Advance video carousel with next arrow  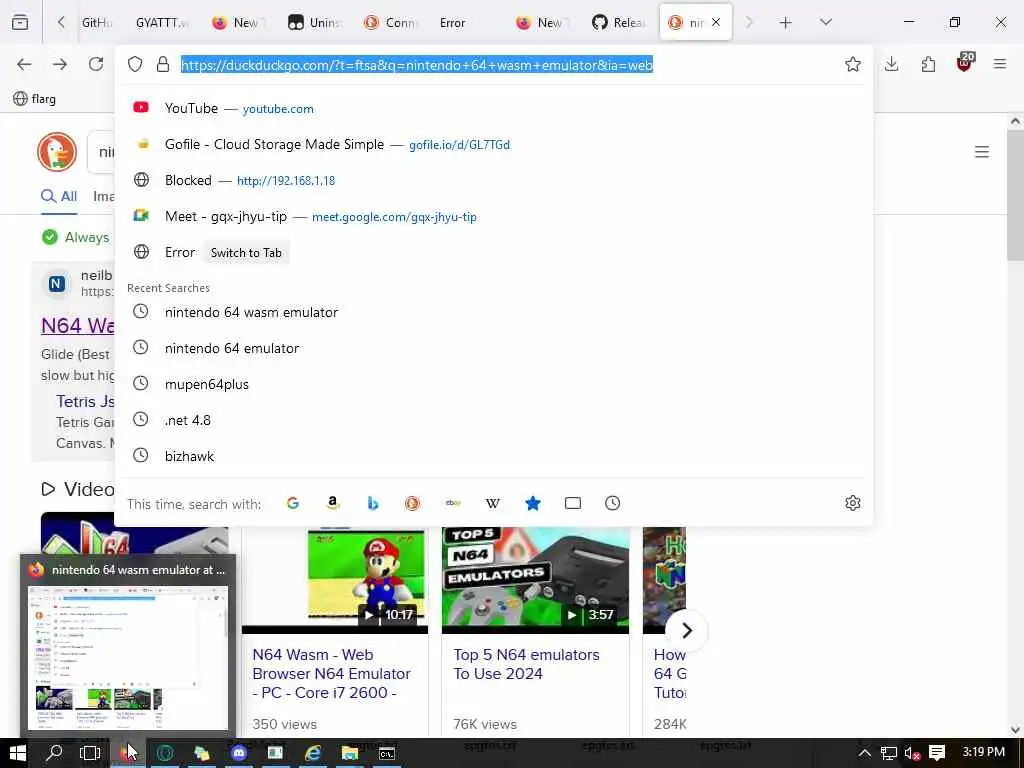pyautogui.click(x=686, y=630)
